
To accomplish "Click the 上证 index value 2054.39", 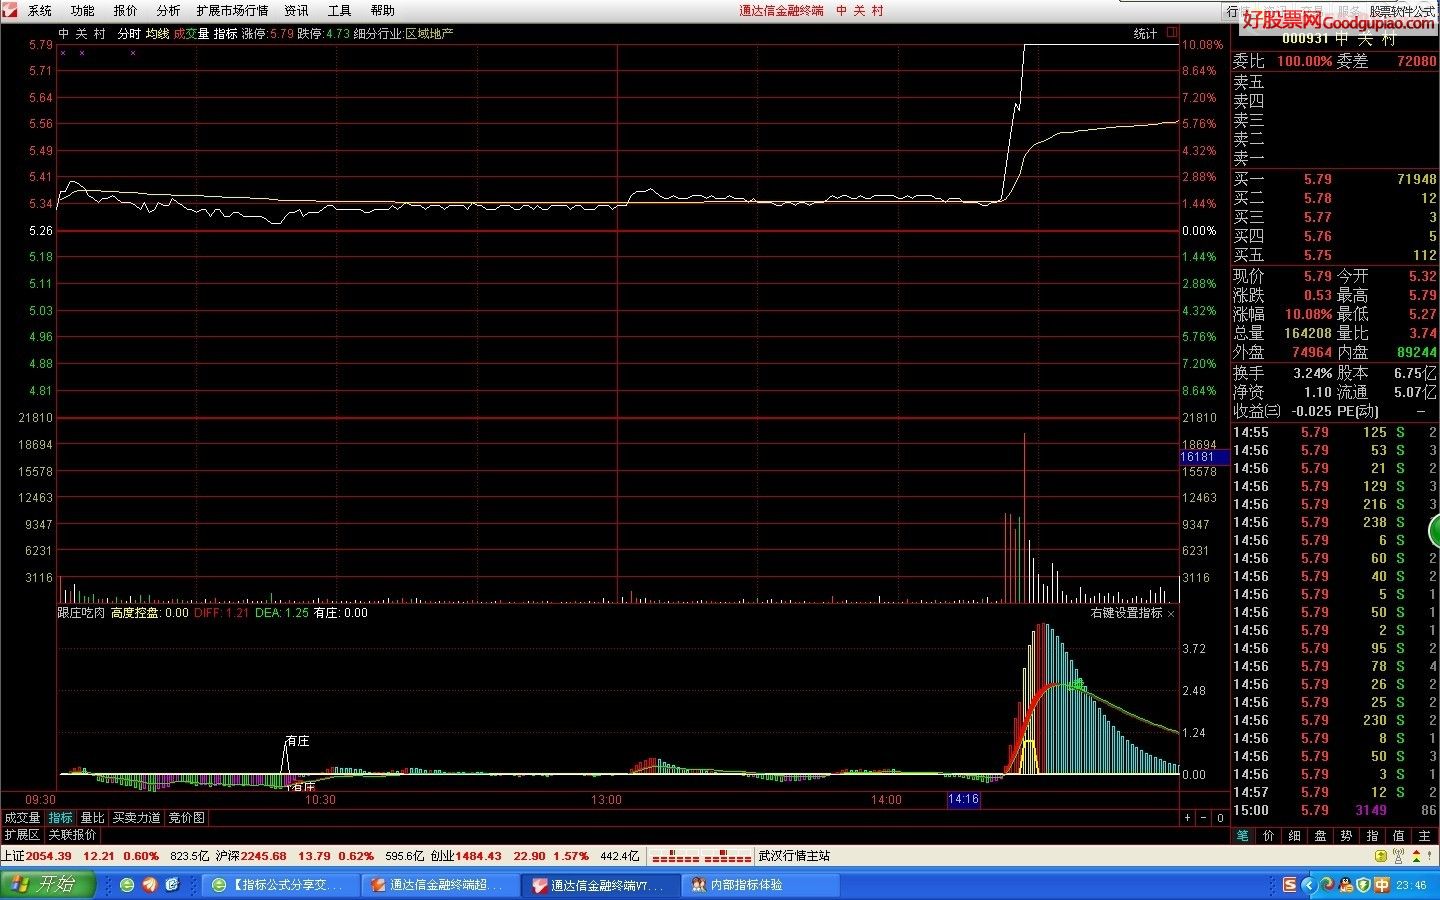I will (49, 857).
